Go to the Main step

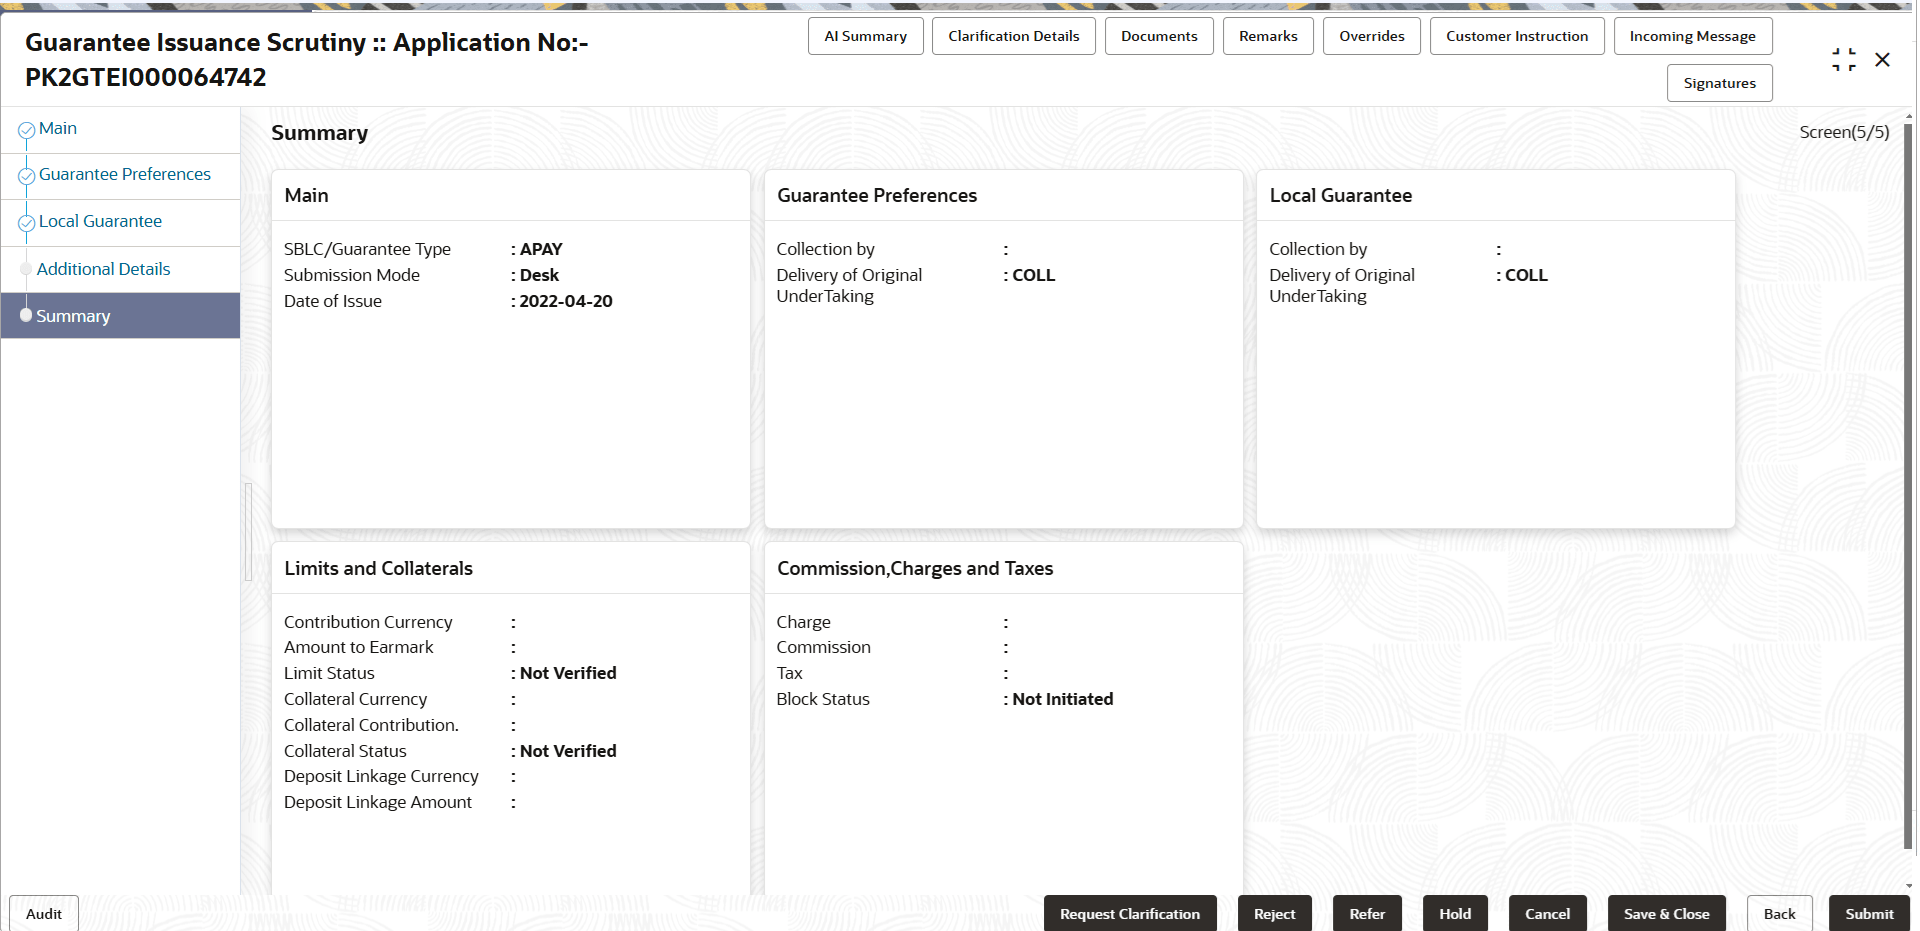pyautogui.click(x=58, y=128)
